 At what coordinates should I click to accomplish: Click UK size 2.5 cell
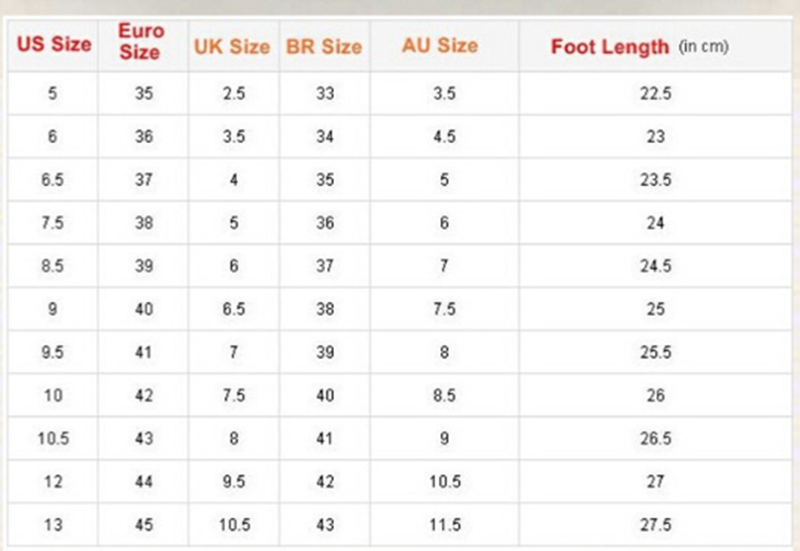[x=233, y=94]
